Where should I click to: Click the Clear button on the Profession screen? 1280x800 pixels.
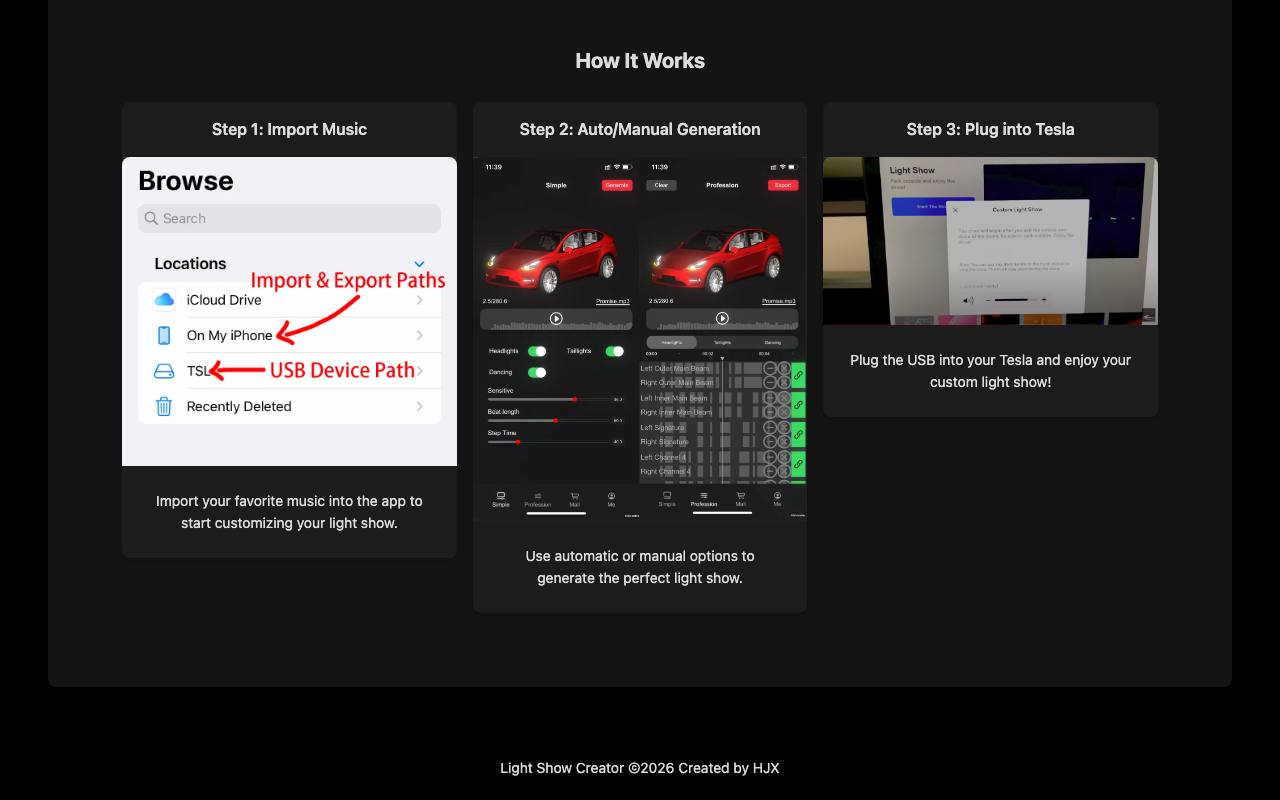(661, 185)
